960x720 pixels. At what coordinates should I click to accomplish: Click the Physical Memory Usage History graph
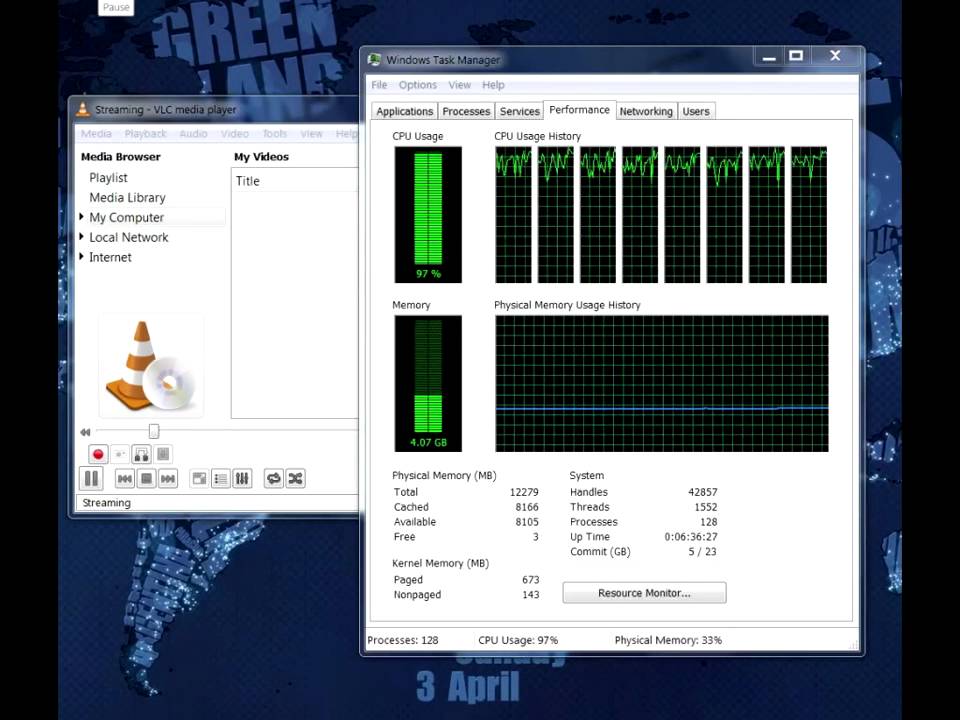pyautogui.click(x=662, y=383)
